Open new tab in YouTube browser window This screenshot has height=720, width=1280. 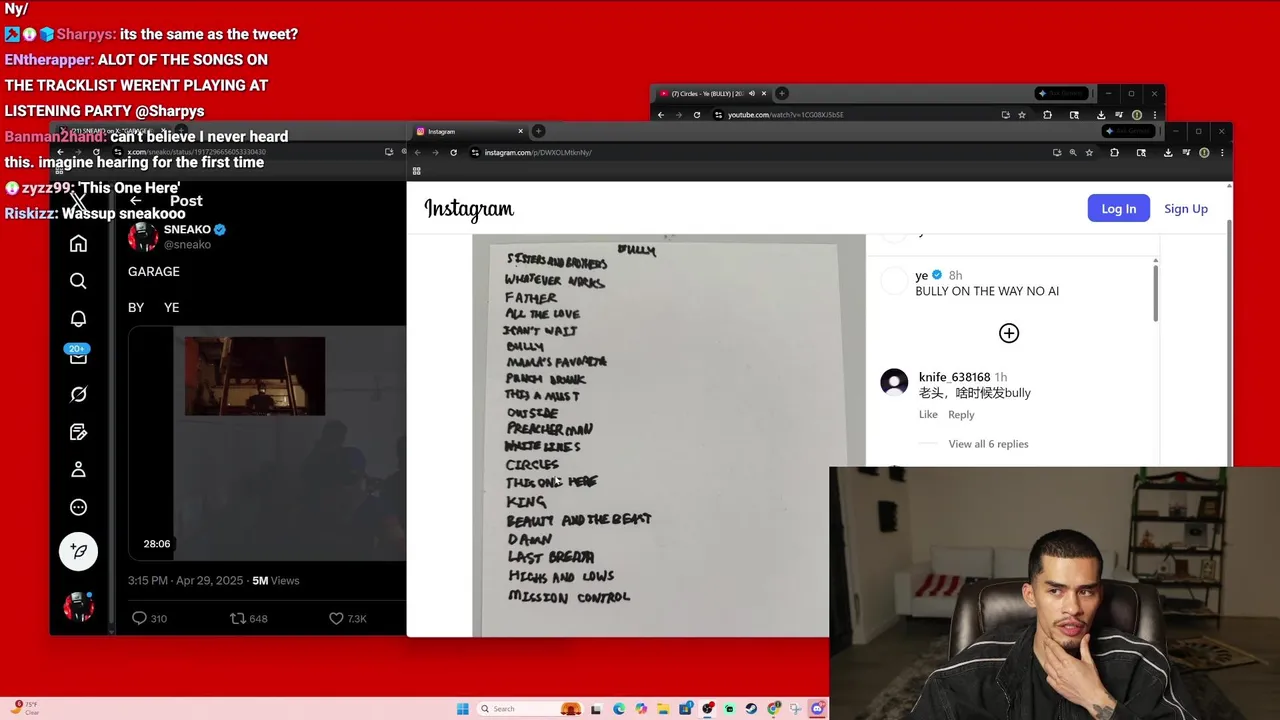[782, 93]
